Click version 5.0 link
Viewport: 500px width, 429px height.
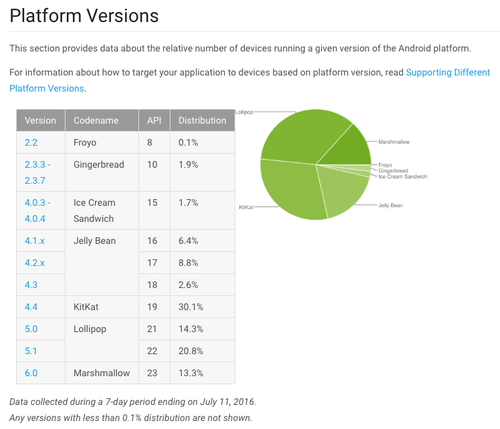click(x=31, y=329)
